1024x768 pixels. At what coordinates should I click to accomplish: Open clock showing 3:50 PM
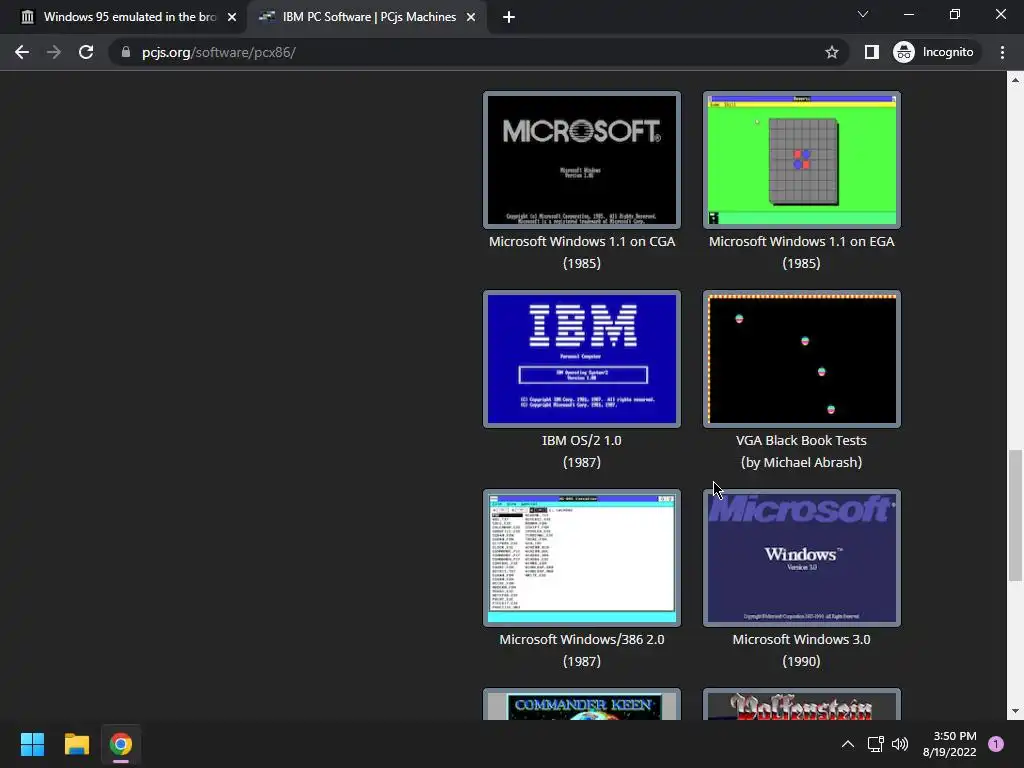[x=950, y=744]
